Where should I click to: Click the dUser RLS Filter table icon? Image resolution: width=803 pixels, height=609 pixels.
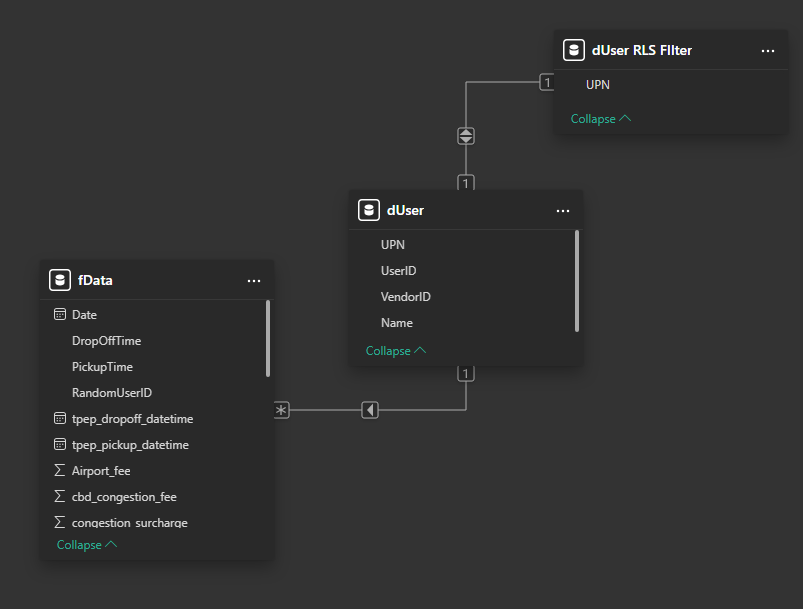coord(573,50)
